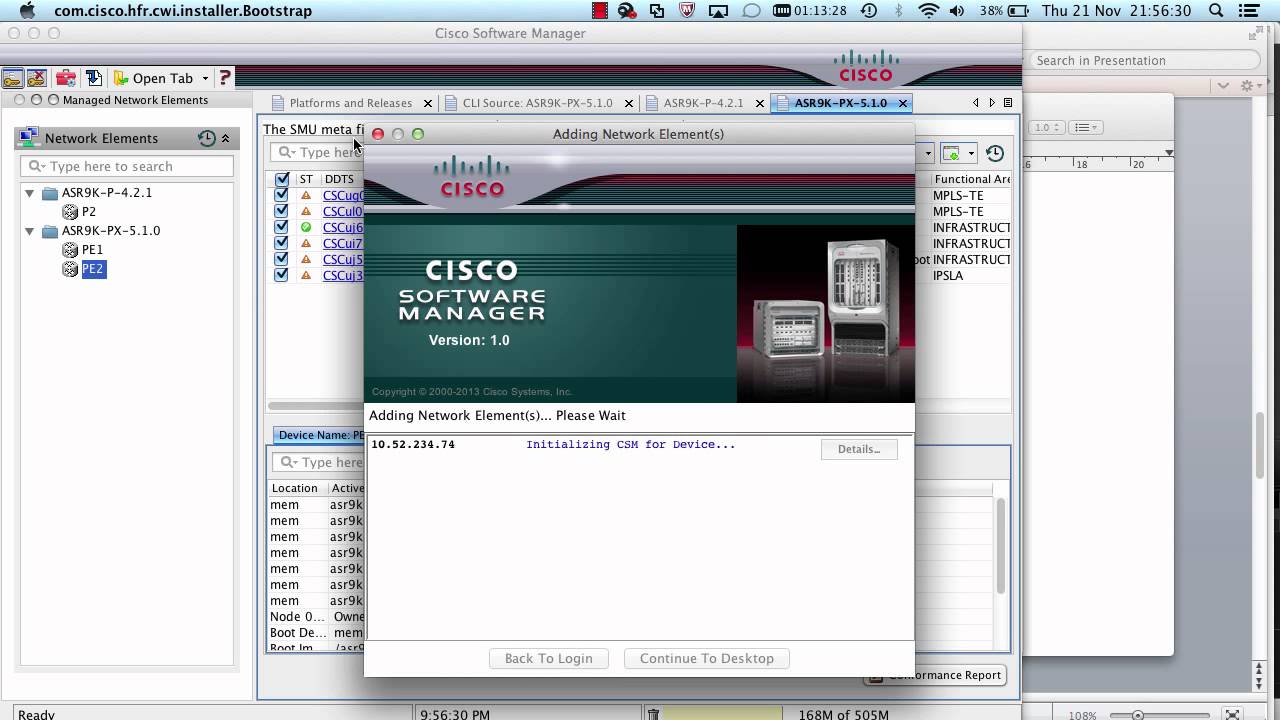Uncheck the checkbox for the CSCui7 row
The width and height of the screenshot is (1280, 720).
coord(281,243)
